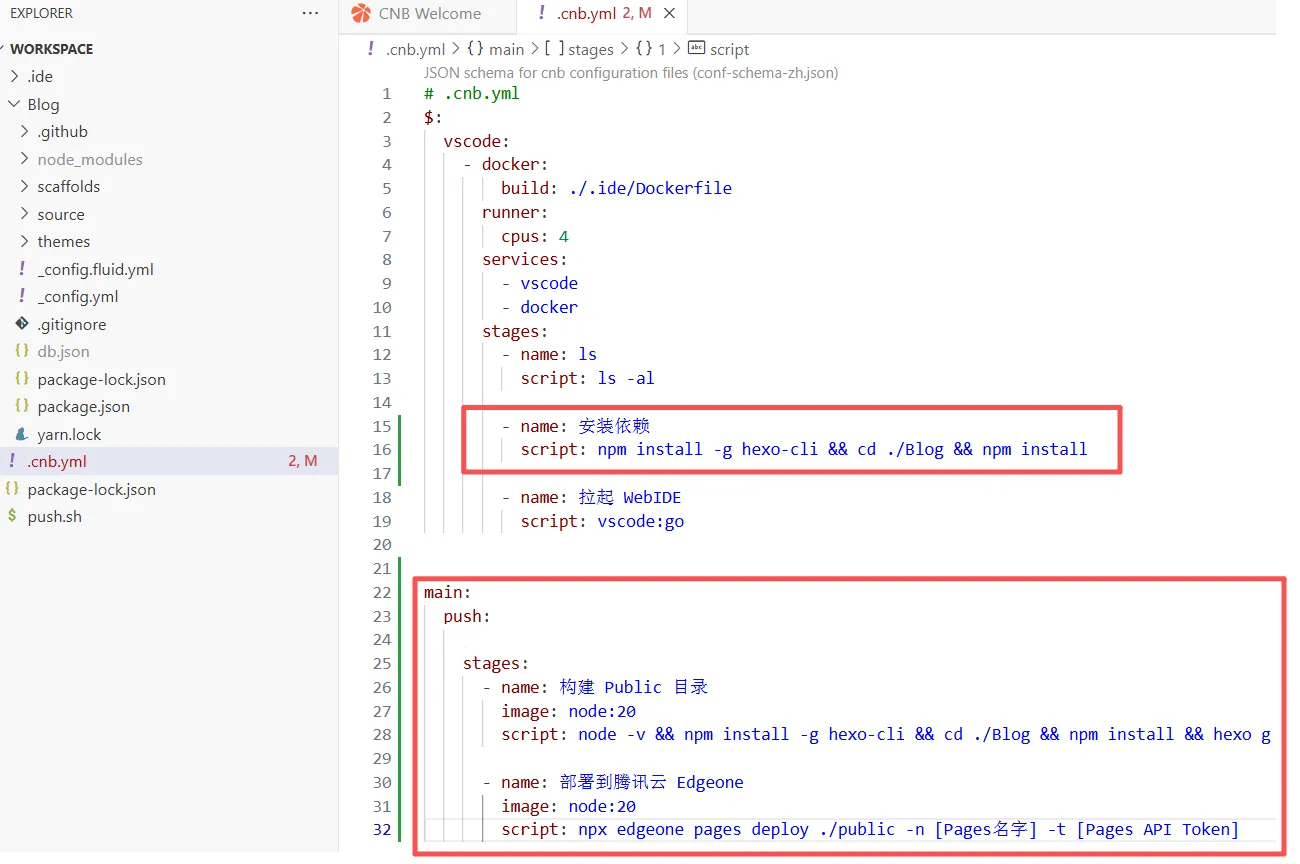The image size is (1300, 864).
Task: Click breadcrumb item numbered 1
Action: pyautogui.click(x=662, y=49)
